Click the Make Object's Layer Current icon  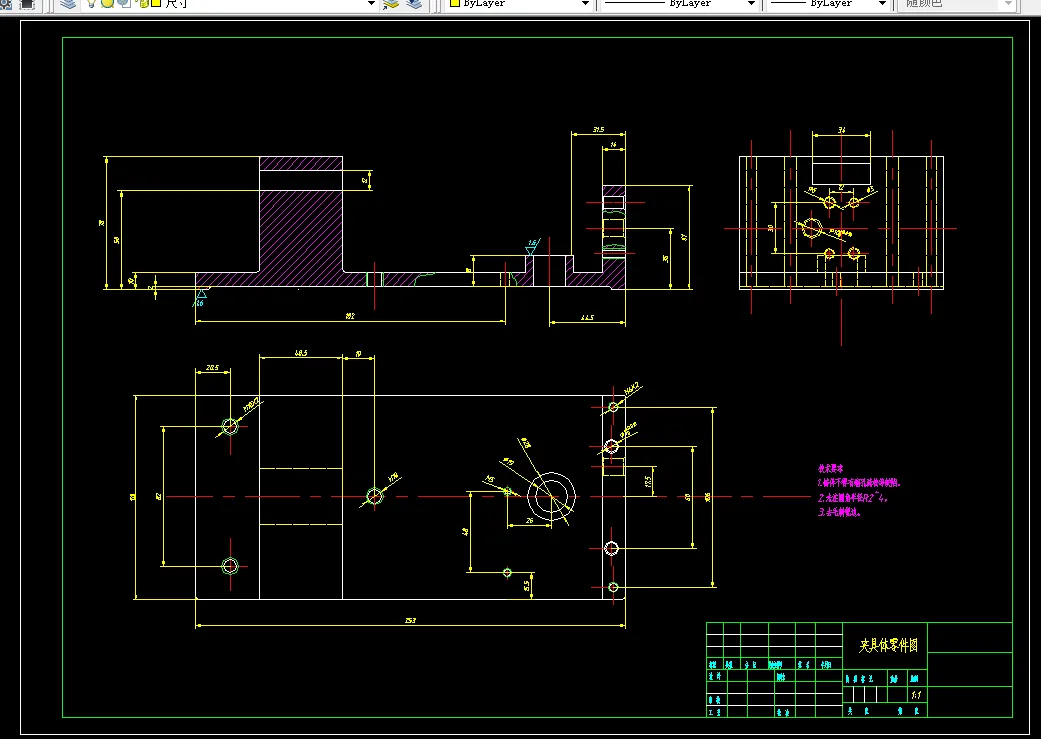click(391, 3)
